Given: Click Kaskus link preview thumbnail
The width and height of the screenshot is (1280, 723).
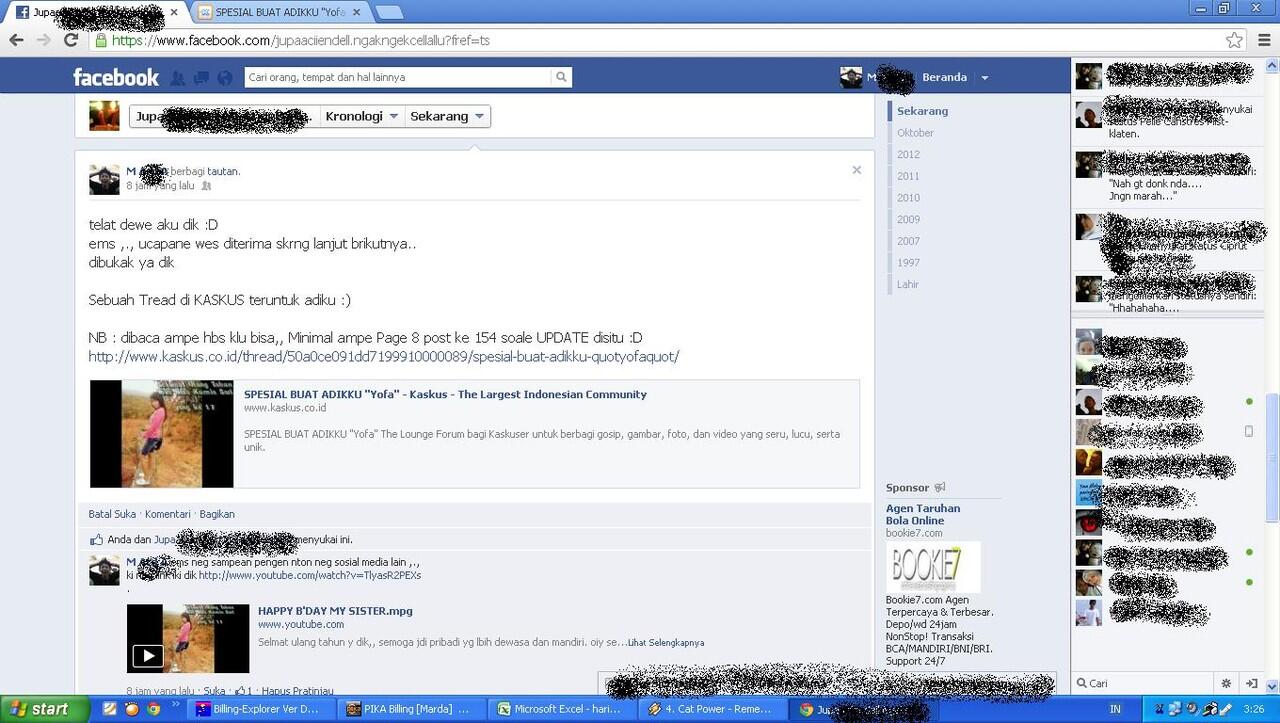Looking at the screenshot, I should (x=162, y=434).
